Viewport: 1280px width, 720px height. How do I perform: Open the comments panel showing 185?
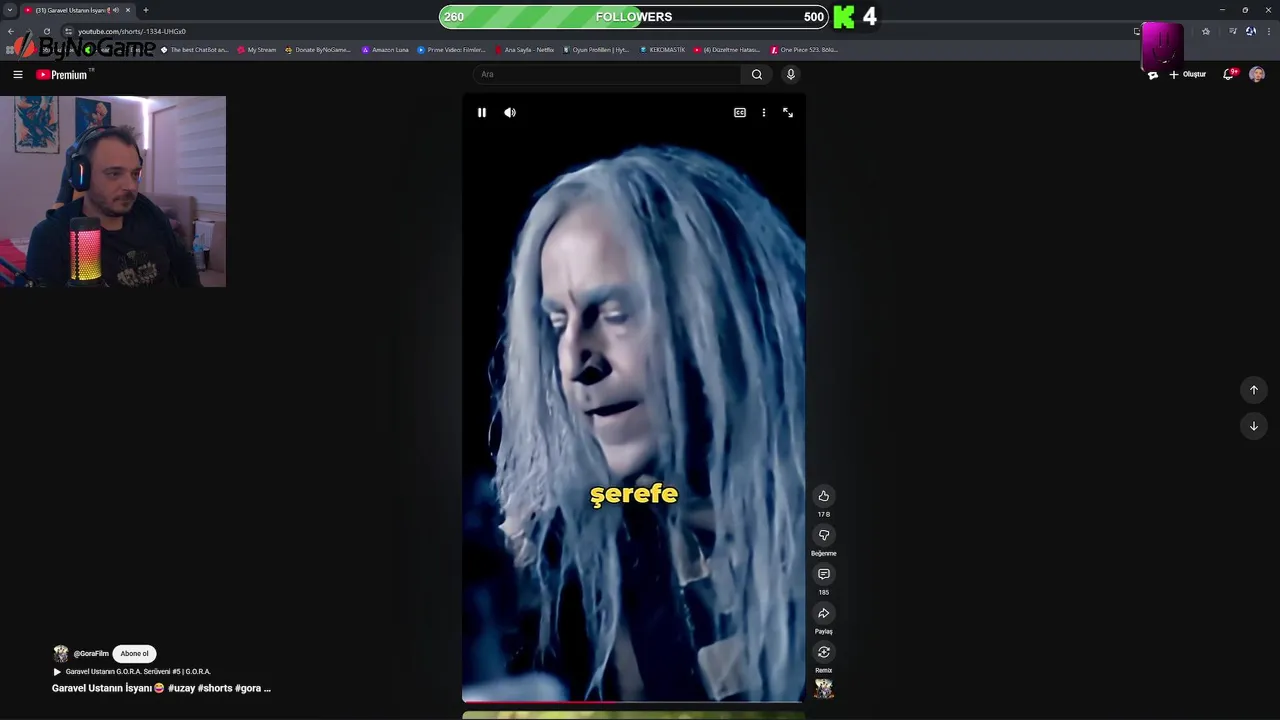[x=824, y=574]
